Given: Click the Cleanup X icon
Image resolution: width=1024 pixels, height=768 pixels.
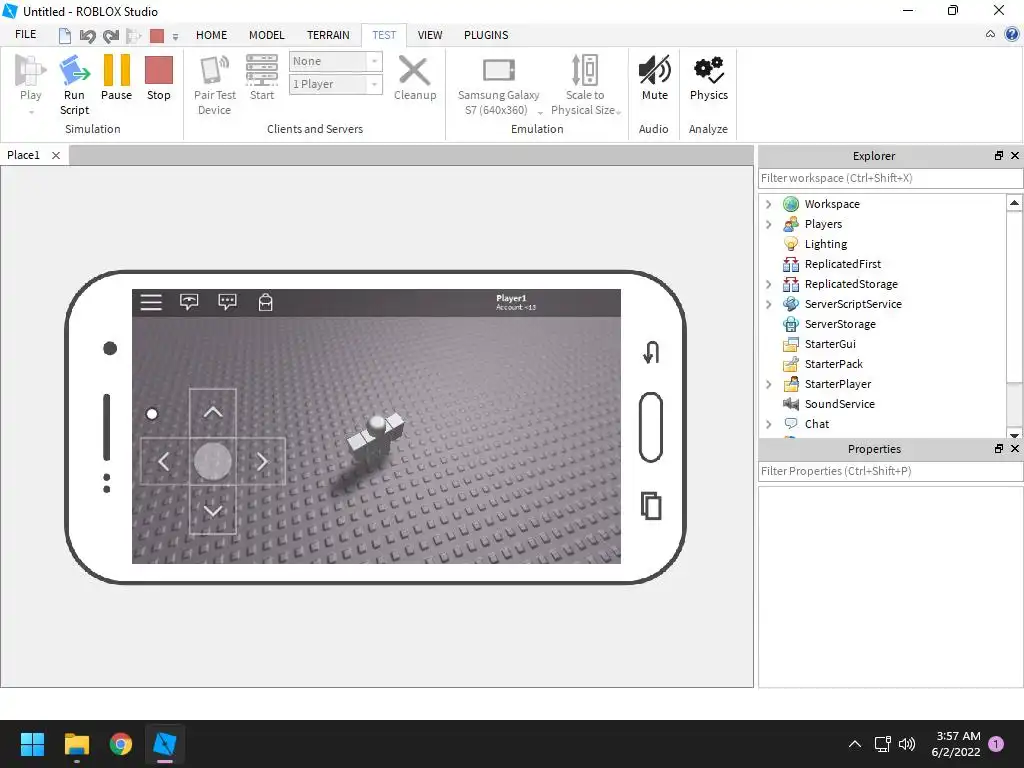Looking at the screenshot, I should pos(414,71).
